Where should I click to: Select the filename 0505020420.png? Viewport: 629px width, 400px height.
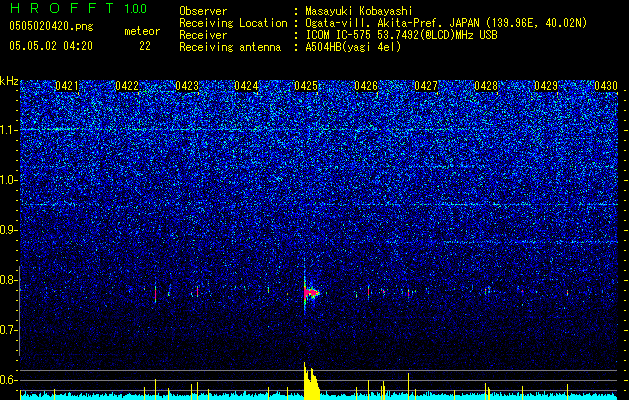pyautogui.click(x=51, y=27)
